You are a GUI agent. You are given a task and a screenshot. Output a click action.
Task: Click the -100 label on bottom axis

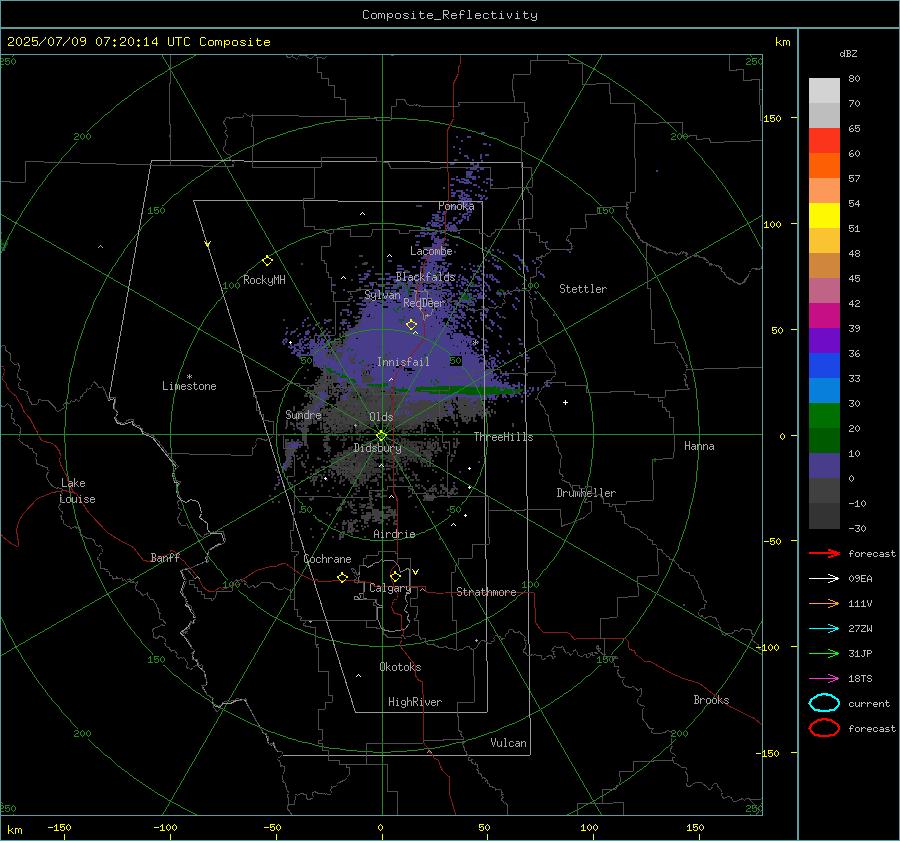[x=165, y=827]
